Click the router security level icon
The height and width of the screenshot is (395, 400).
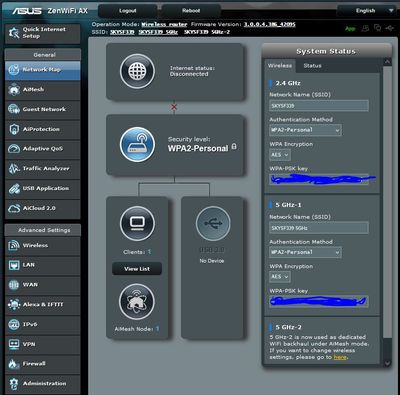[x=137, y=144]
